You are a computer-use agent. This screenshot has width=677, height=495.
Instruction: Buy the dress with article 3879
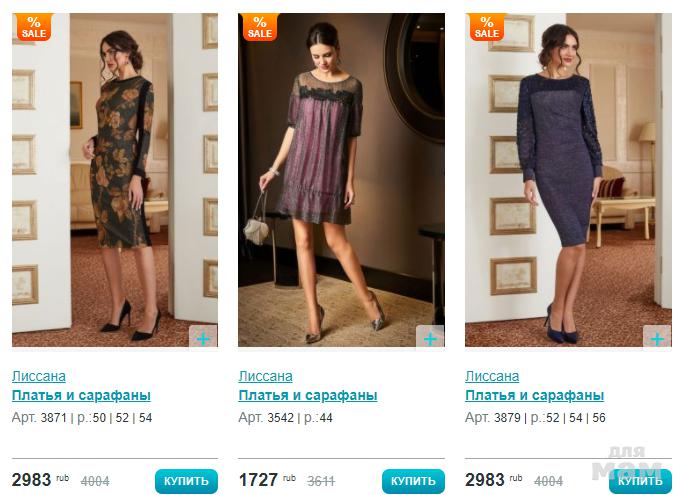640,481
